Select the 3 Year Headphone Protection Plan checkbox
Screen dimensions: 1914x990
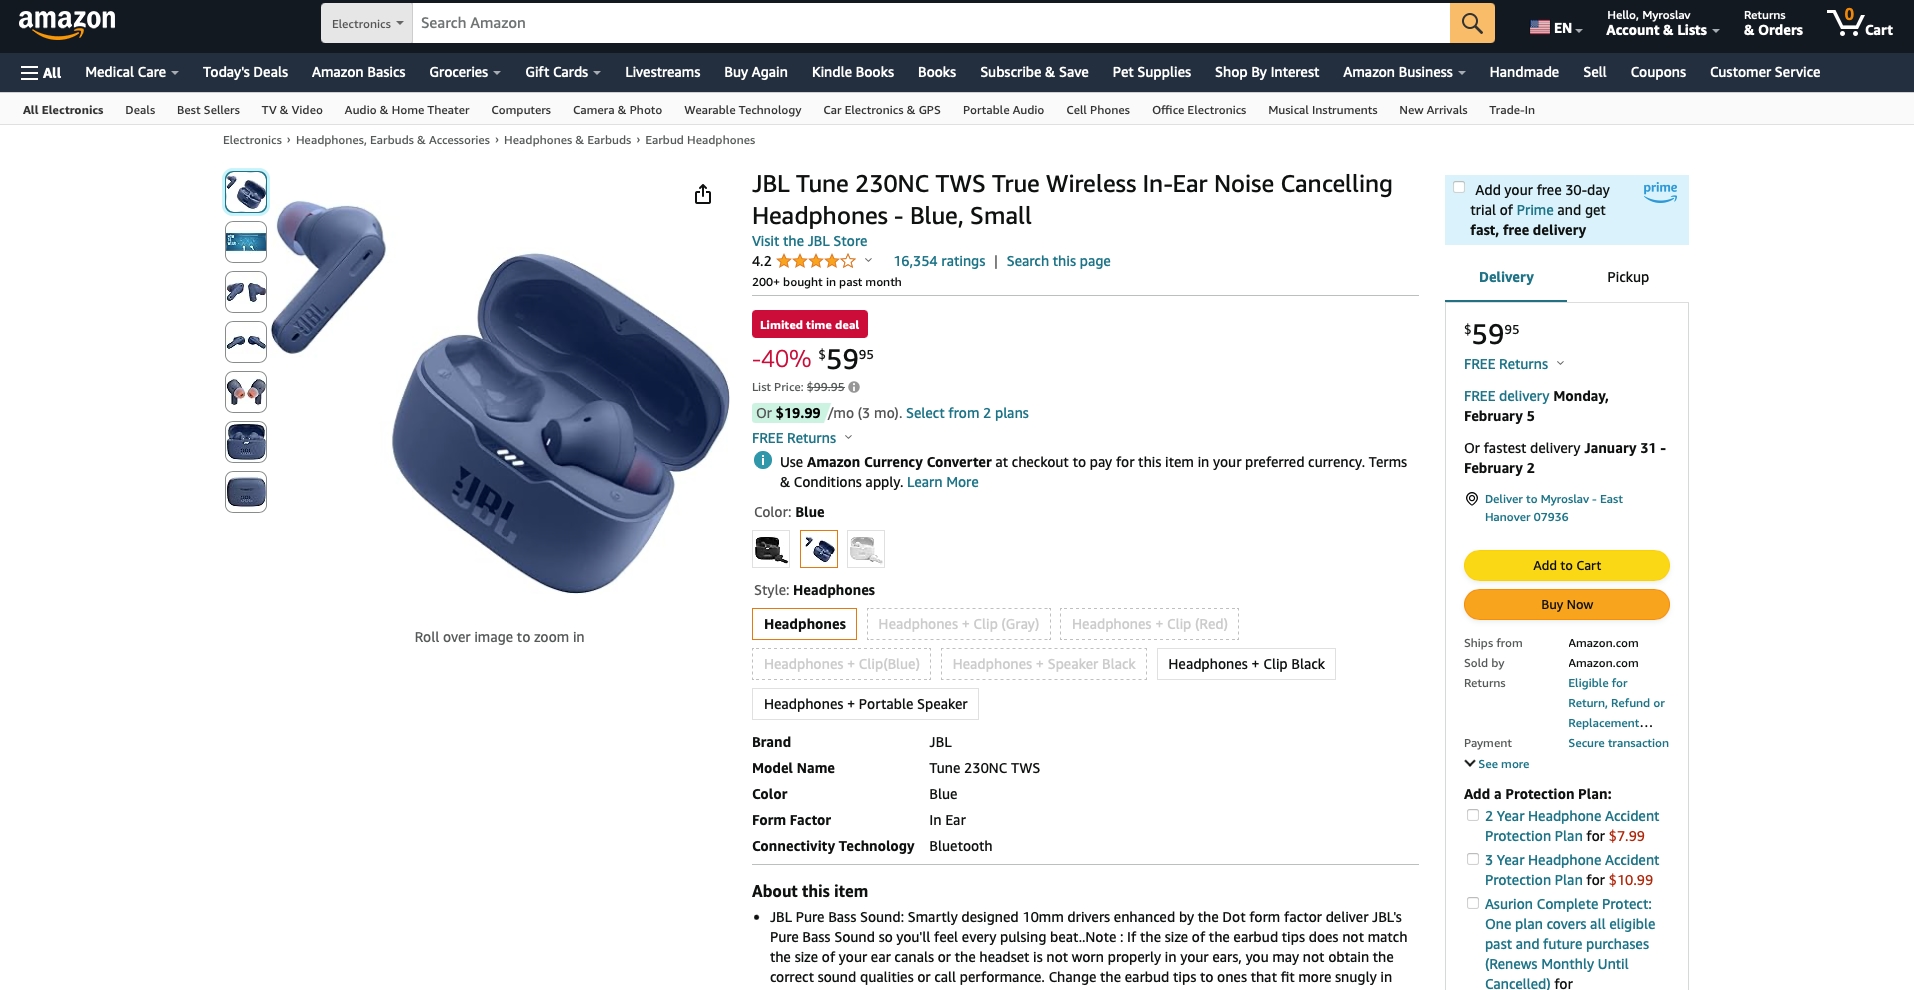coord(1472,859)
